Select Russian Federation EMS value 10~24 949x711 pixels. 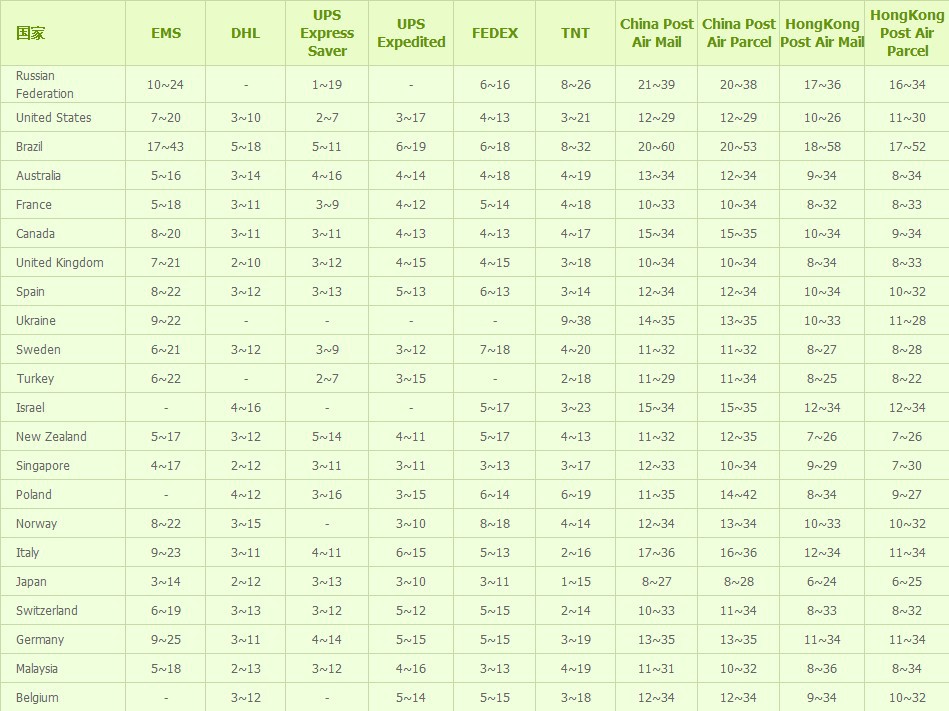coord(165,85)
